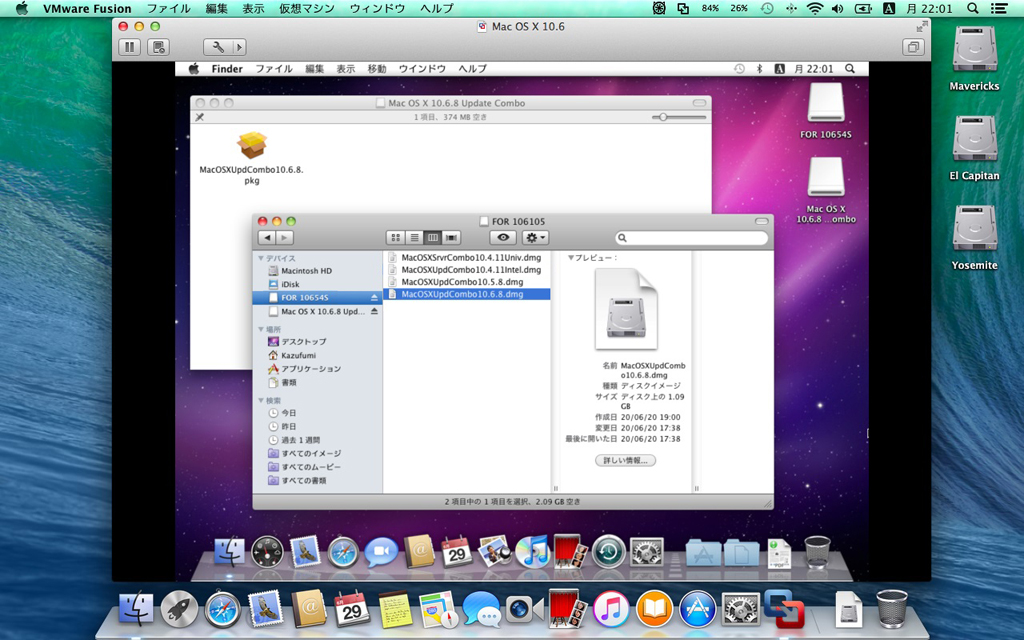Go forward in the FOR 106105 Finder window

[285, 238]
